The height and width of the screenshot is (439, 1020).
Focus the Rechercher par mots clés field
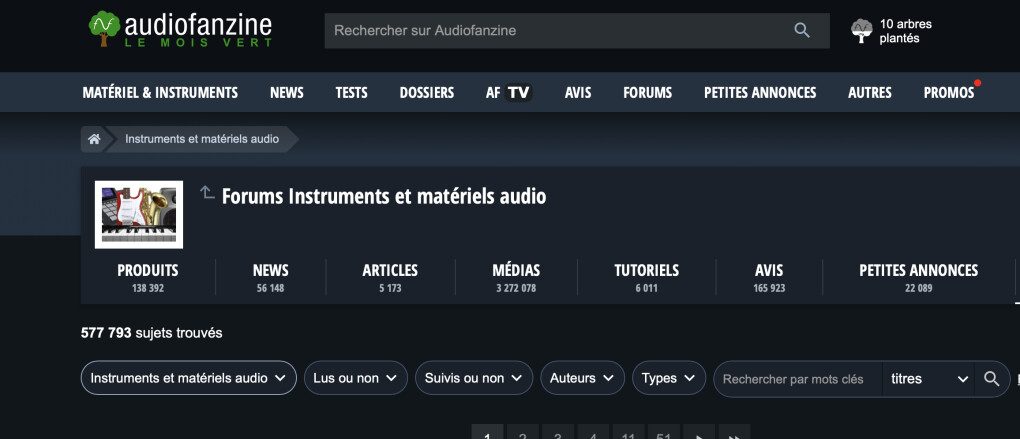(798, 379)
